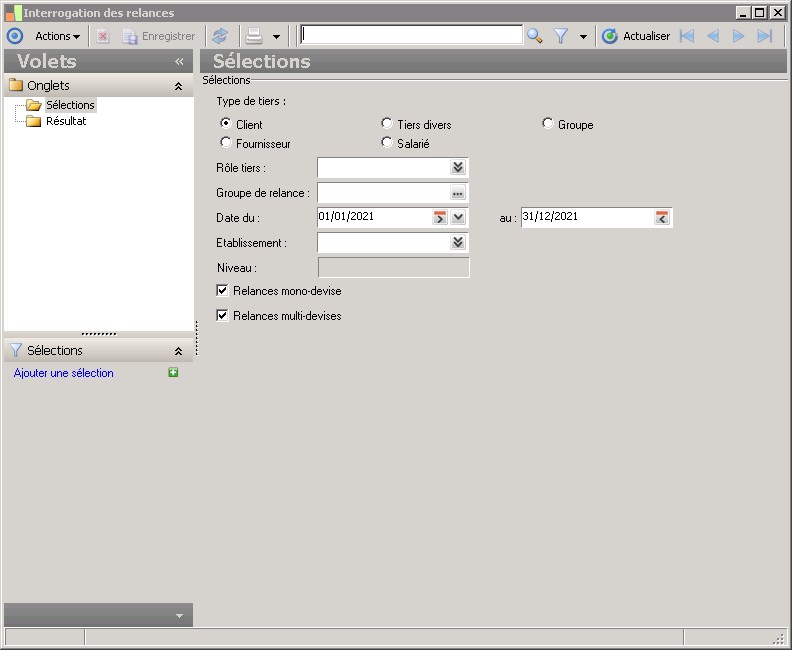Collapse the Volets panel with double chevron
792x650 pixels.
pos(179,62)
